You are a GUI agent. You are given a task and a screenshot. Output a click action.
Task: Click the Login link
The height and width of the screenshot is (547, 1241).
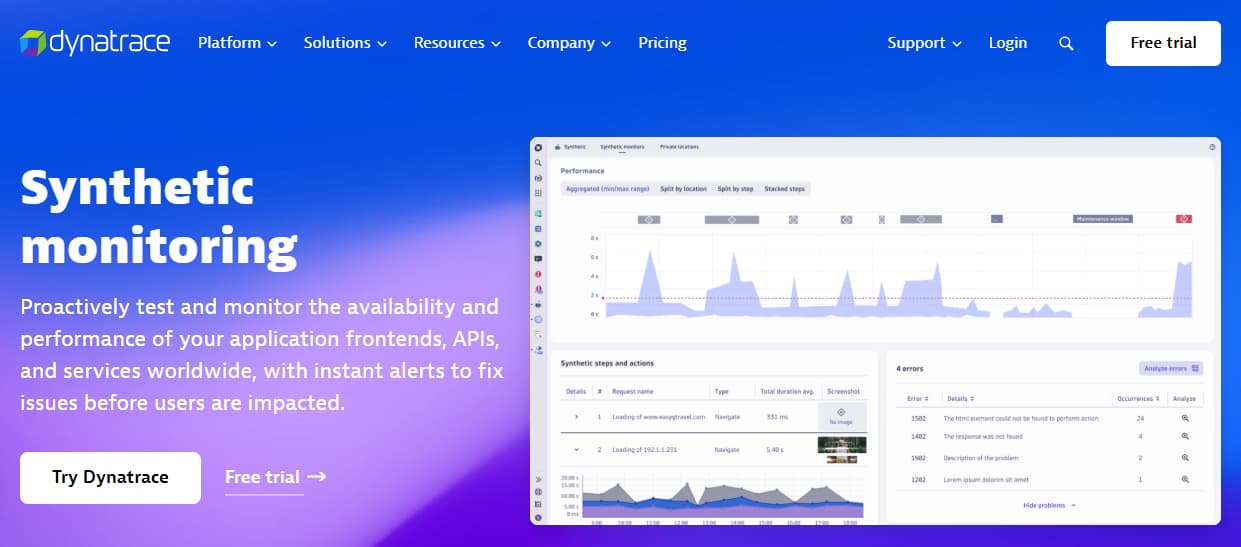1008,43
